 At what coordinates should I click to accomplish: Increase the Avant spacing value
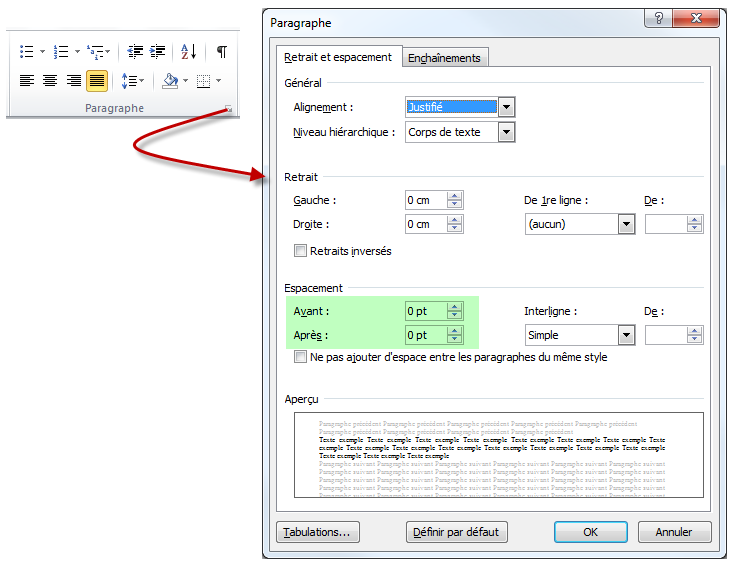click(x=454, y=307)
